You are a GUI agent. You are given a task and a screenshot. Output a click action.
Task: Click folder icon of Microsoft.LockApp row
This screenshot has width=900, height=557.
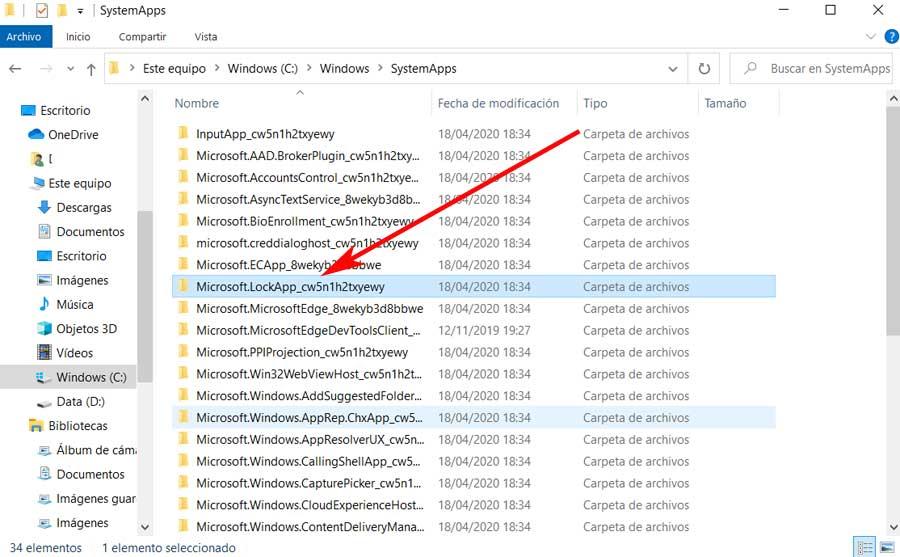coord(183,286)
